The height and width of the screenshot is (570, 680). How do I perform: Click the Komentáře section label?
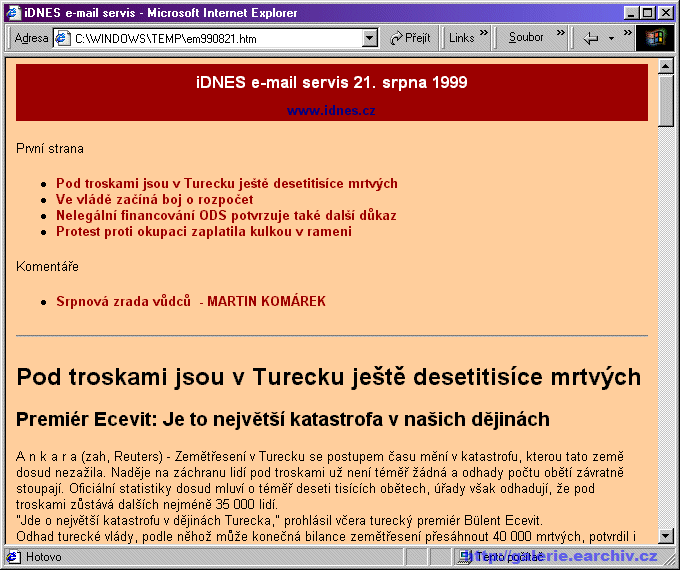tap(47, 266)
